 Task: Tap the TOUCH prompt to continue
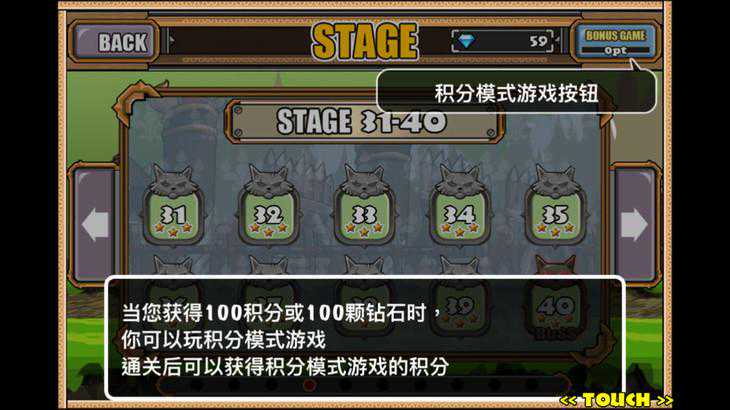tap(616, 400)
